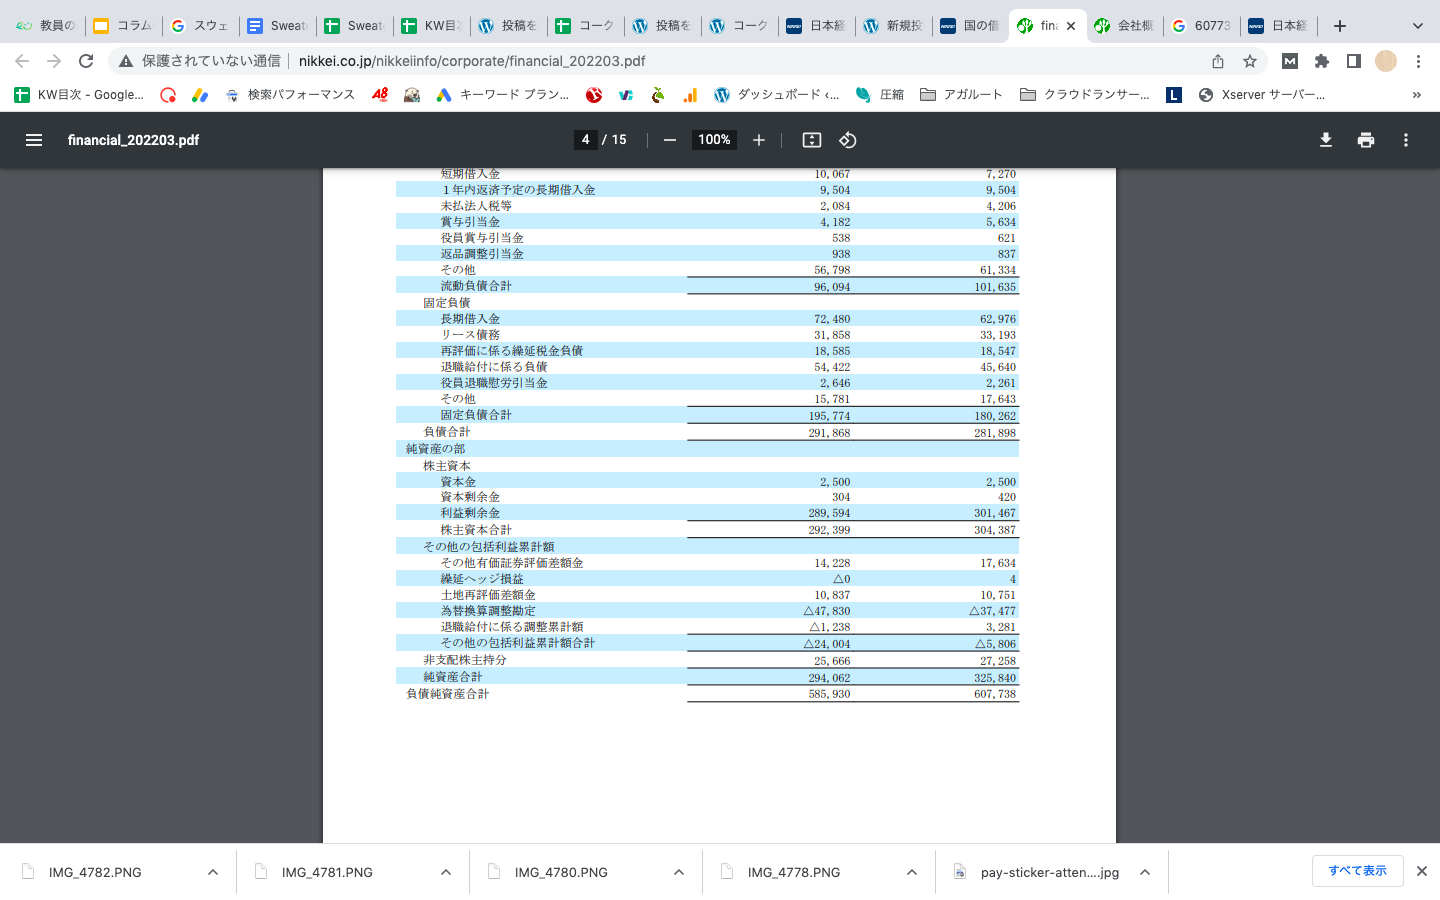Image resolution: width=1440 pixels, height=900 pixels.
Task: Show hidden bookmarks overflow chevron
Action: (1416, 95)
